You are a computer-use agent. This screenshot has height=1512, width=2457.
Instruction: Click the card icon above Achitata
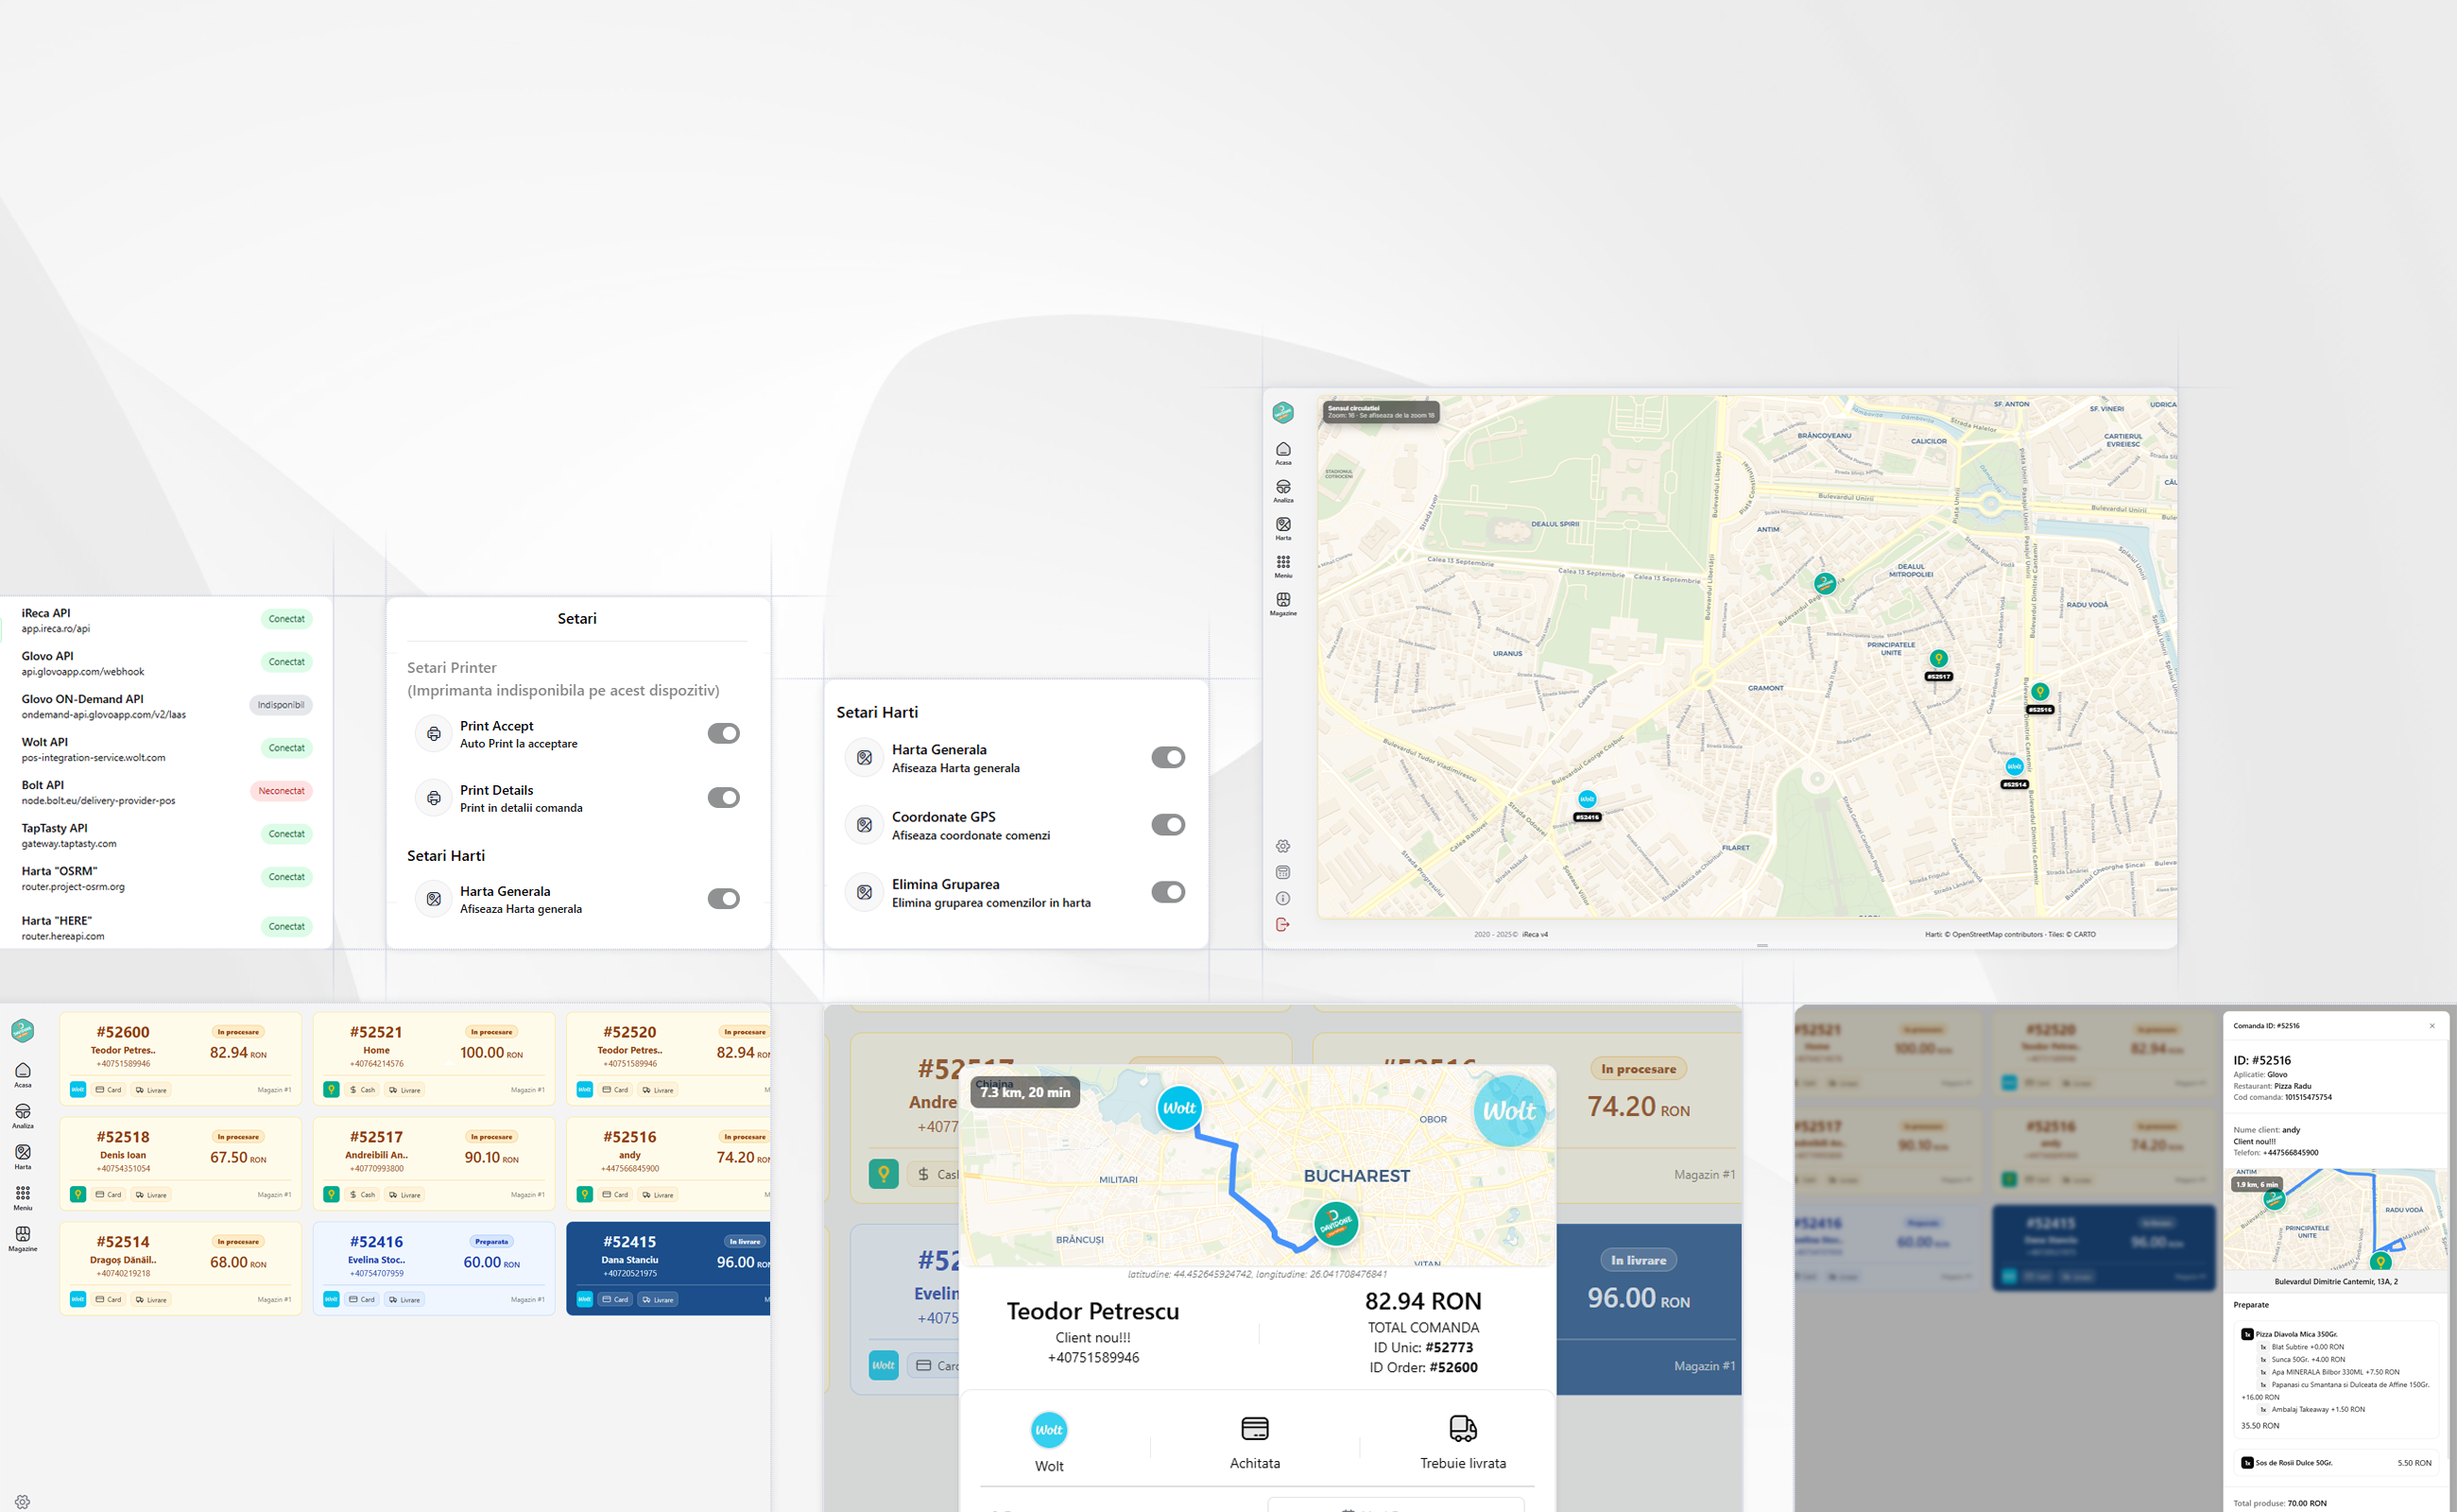coord(1254,1428)
